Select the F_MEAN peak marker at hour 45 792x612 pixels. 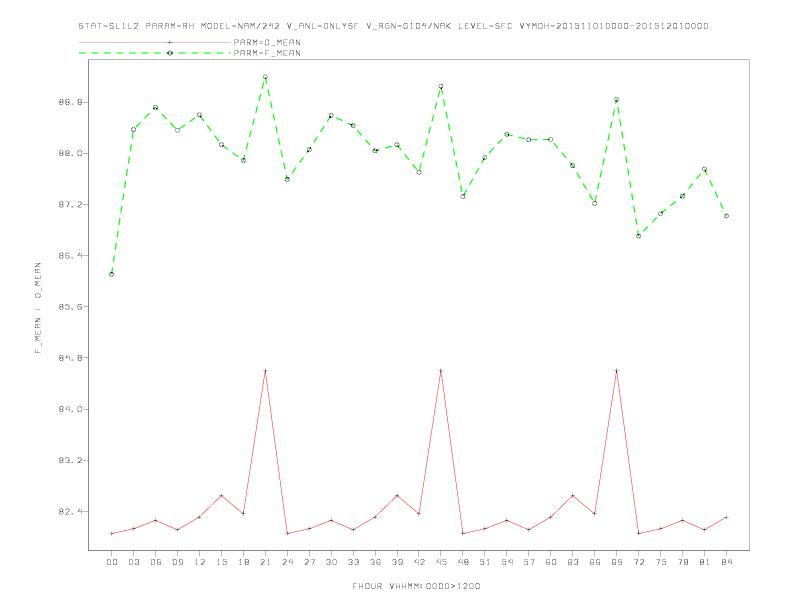pos(441,86)
